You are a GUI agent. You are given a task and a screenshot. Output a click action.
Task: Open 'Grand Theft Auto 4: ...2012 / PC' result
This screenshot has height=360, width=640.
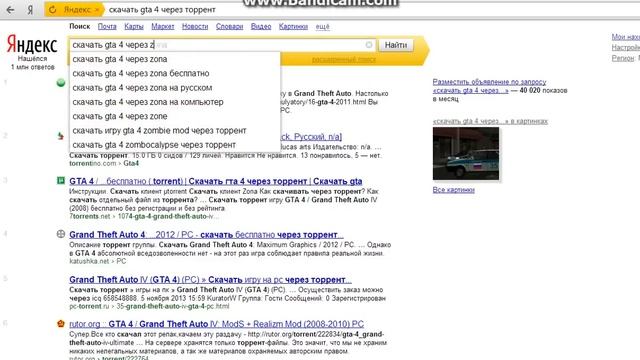pos(206,235)
